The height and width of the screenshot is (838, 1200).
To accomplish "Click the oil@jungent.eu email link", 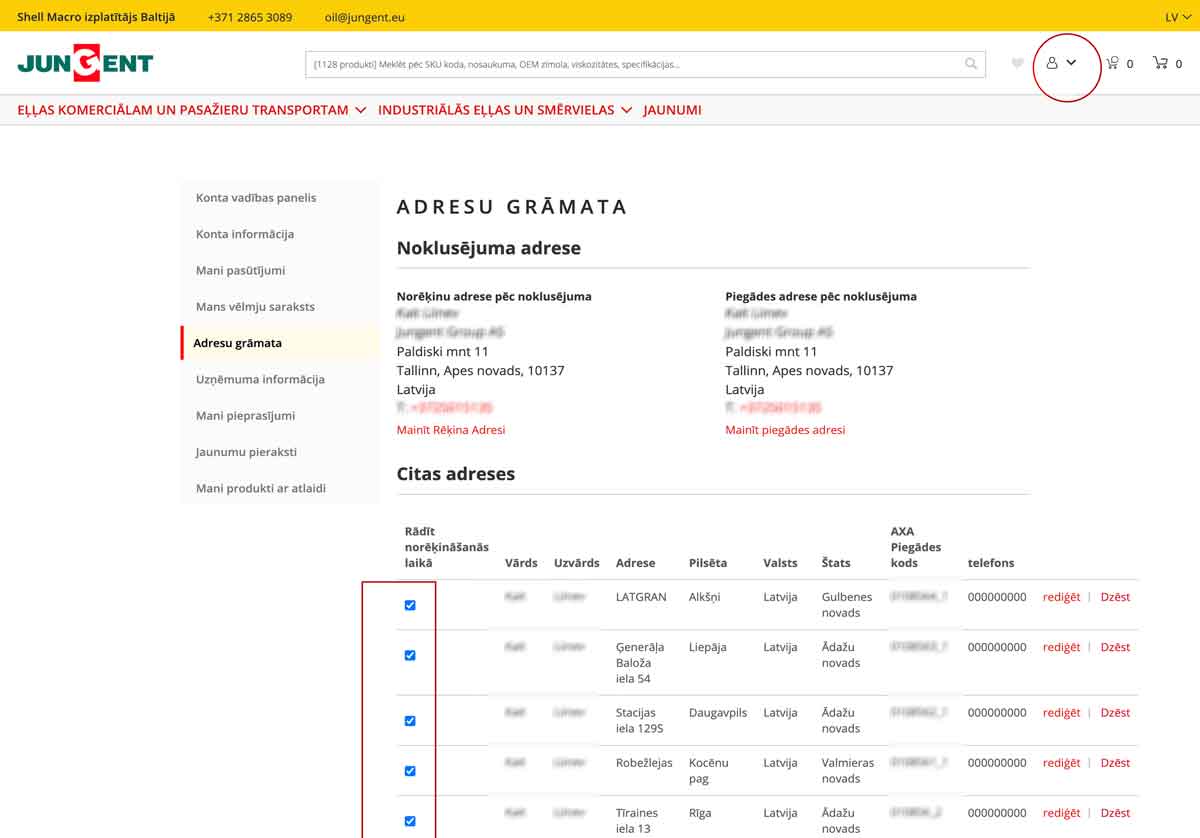I will tap(365, 17).
